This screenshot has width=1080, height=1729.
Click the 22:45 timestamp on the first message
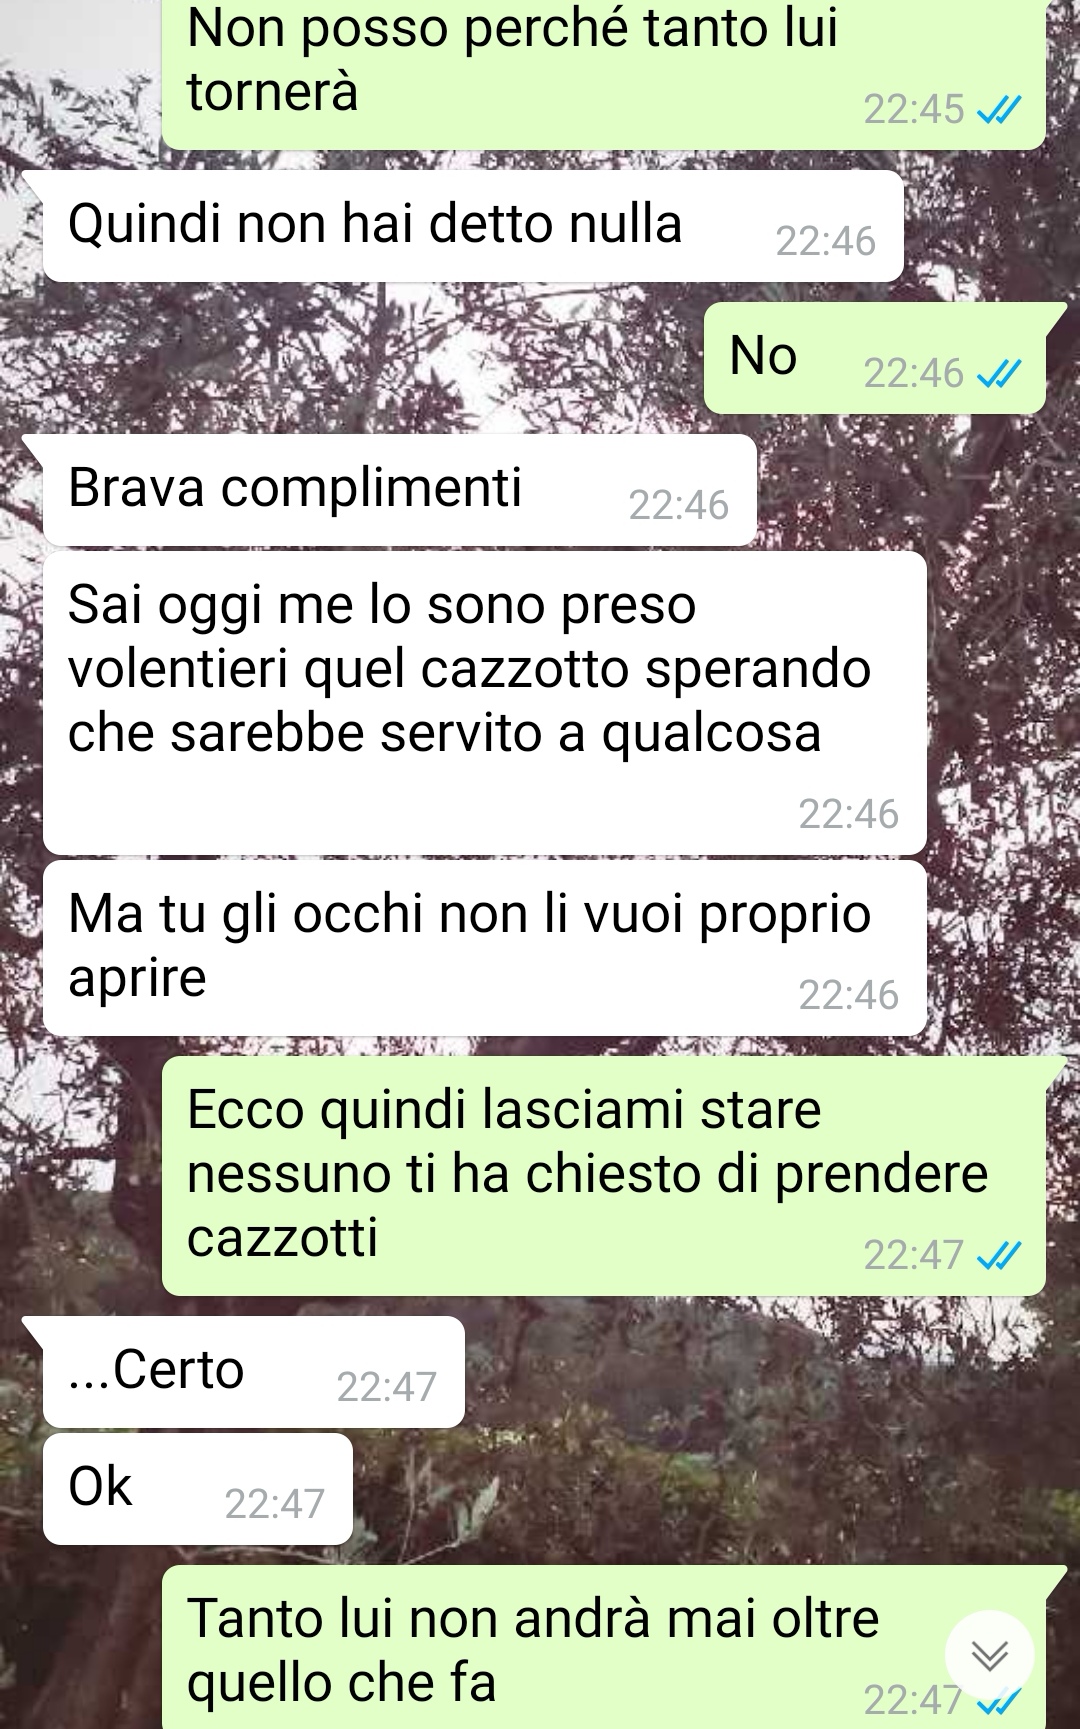coord(914,110)
